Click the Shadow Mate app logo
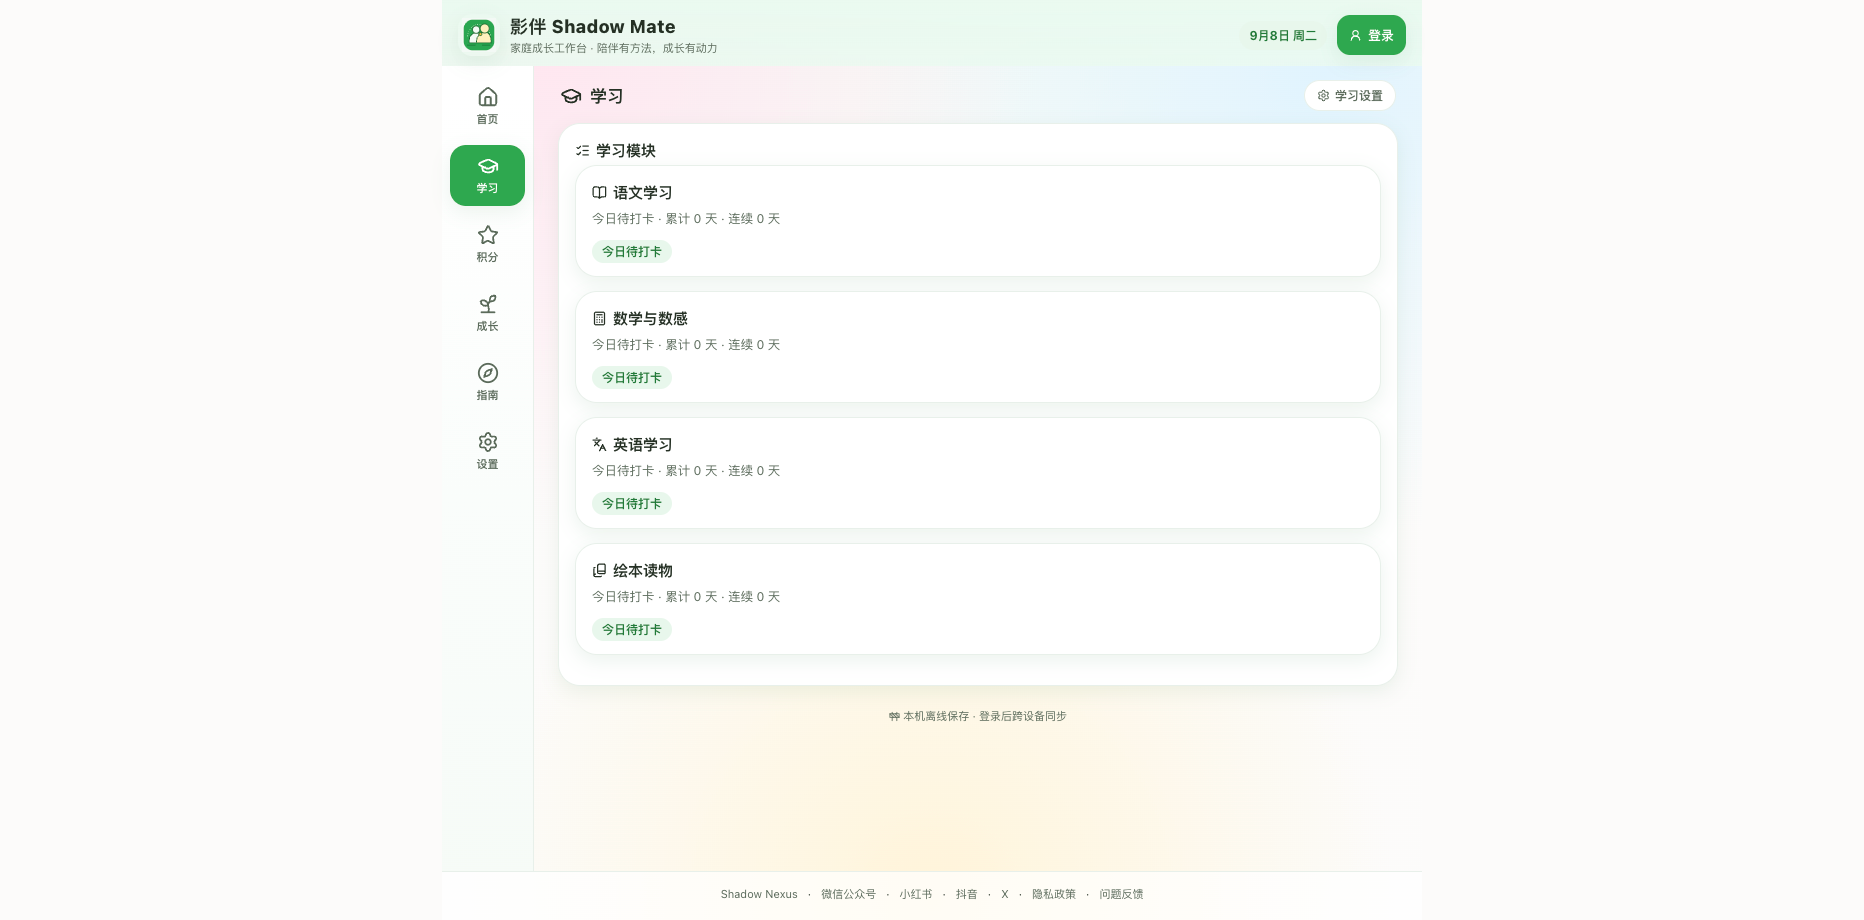Viewport: 1864px width, 920px height. point(480,35)
